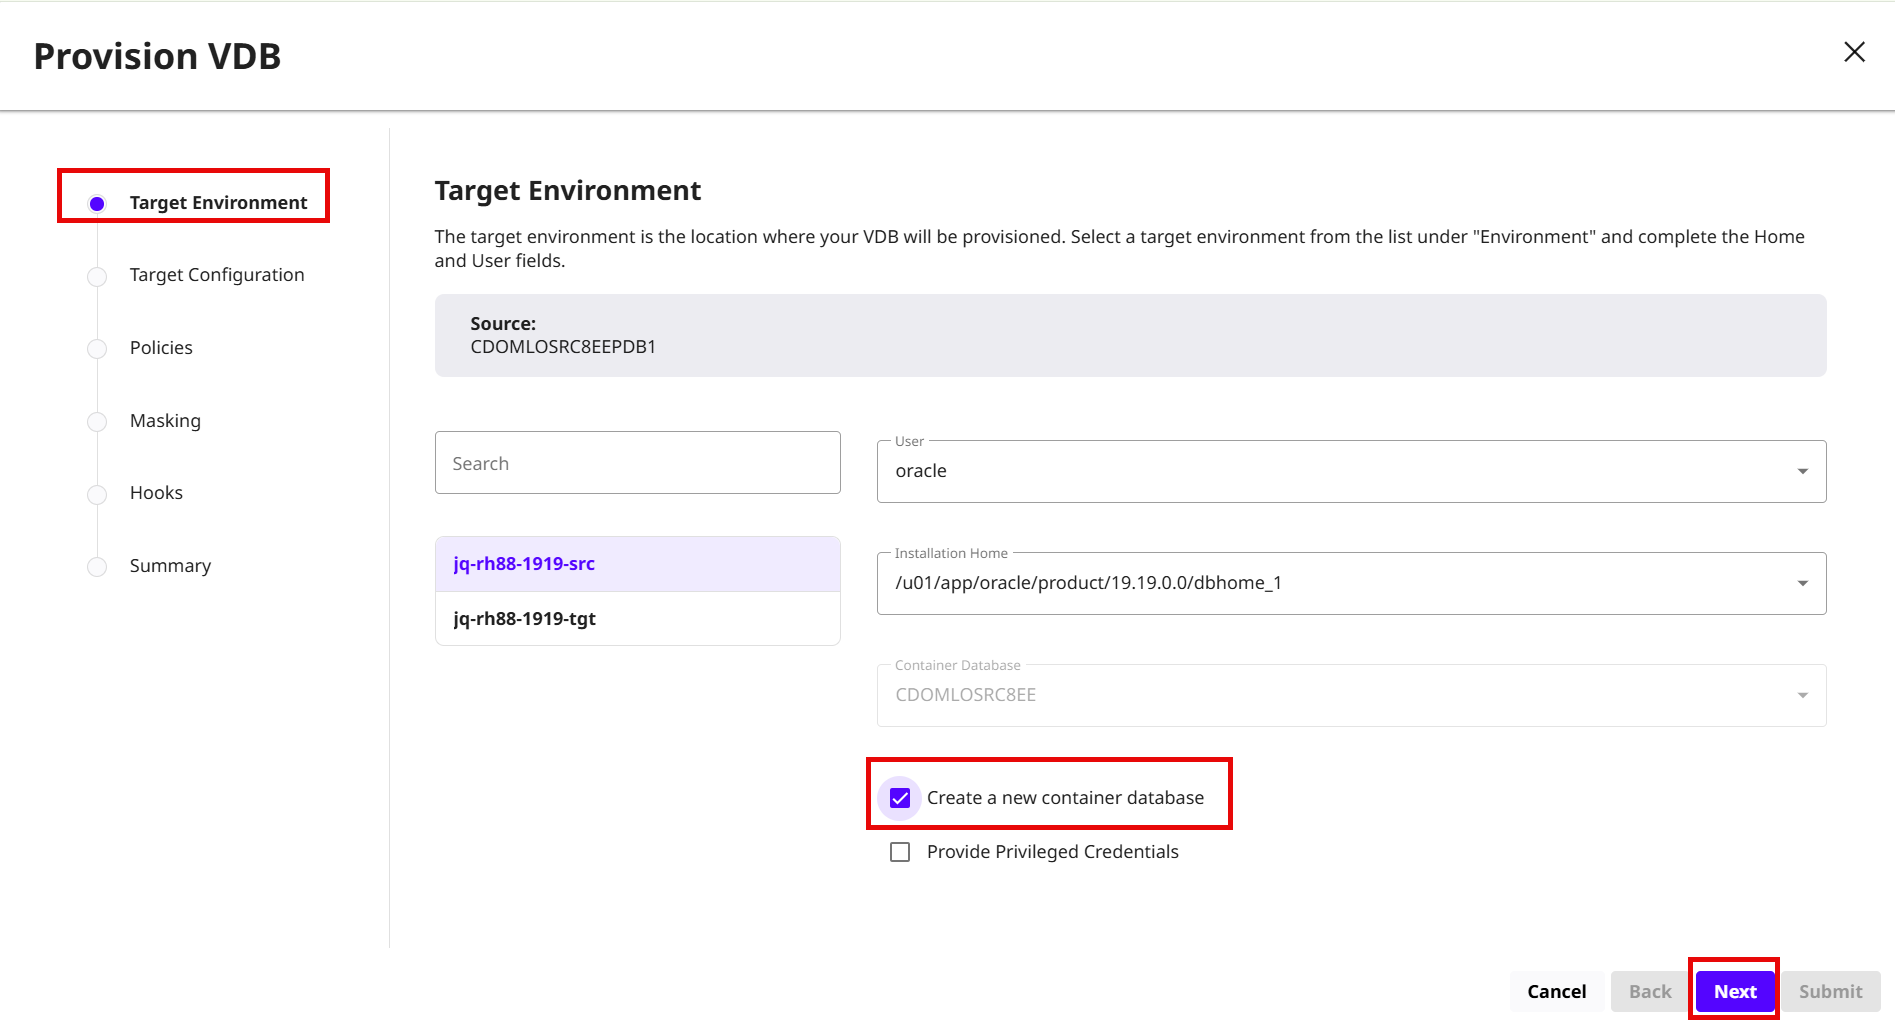
Task: Click the Target Environment step circle
Action: tap(97, 204)
